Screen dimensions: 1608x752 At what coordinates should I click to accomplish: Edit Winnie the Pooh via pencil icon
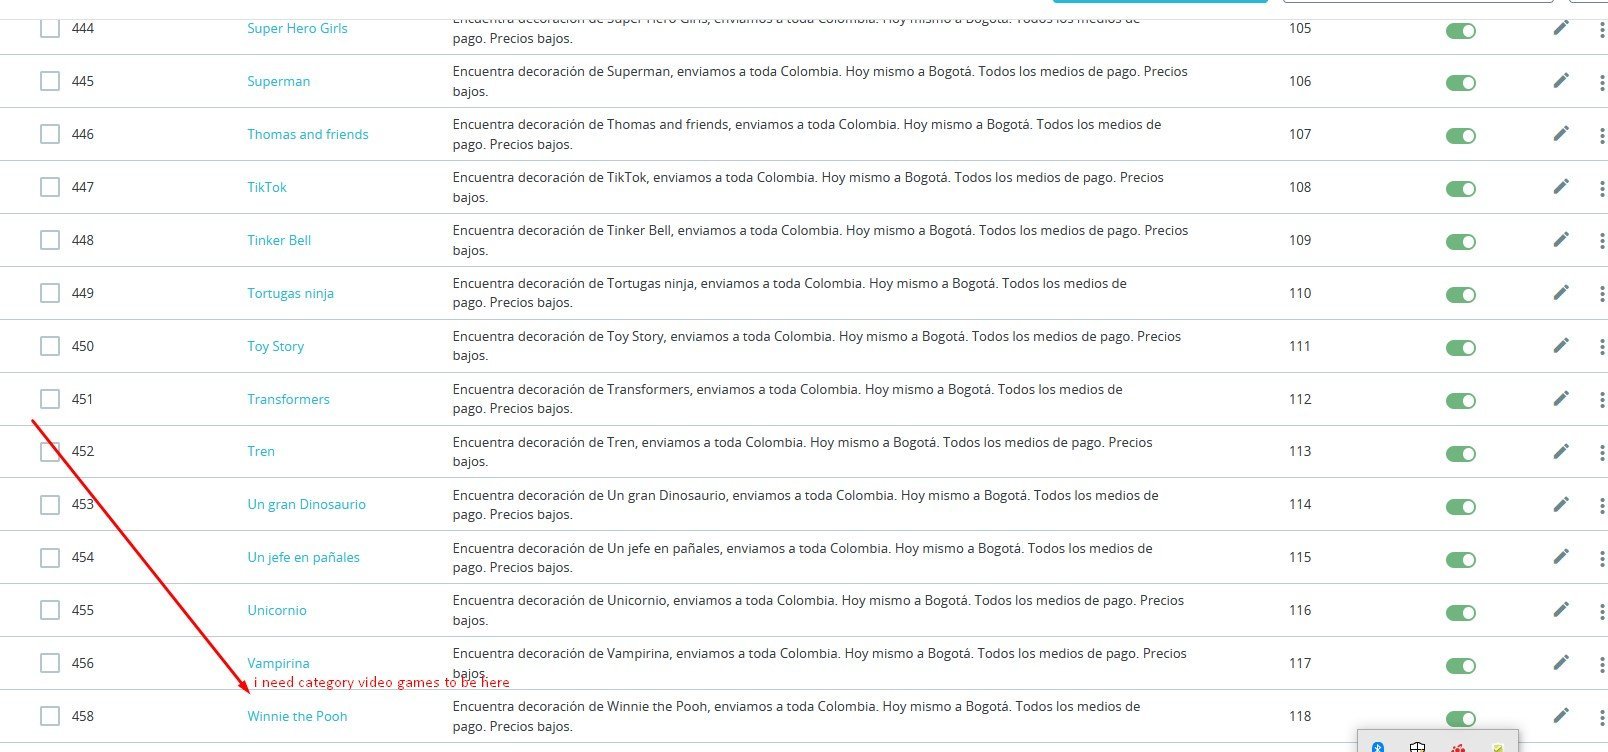point(1561,715)
